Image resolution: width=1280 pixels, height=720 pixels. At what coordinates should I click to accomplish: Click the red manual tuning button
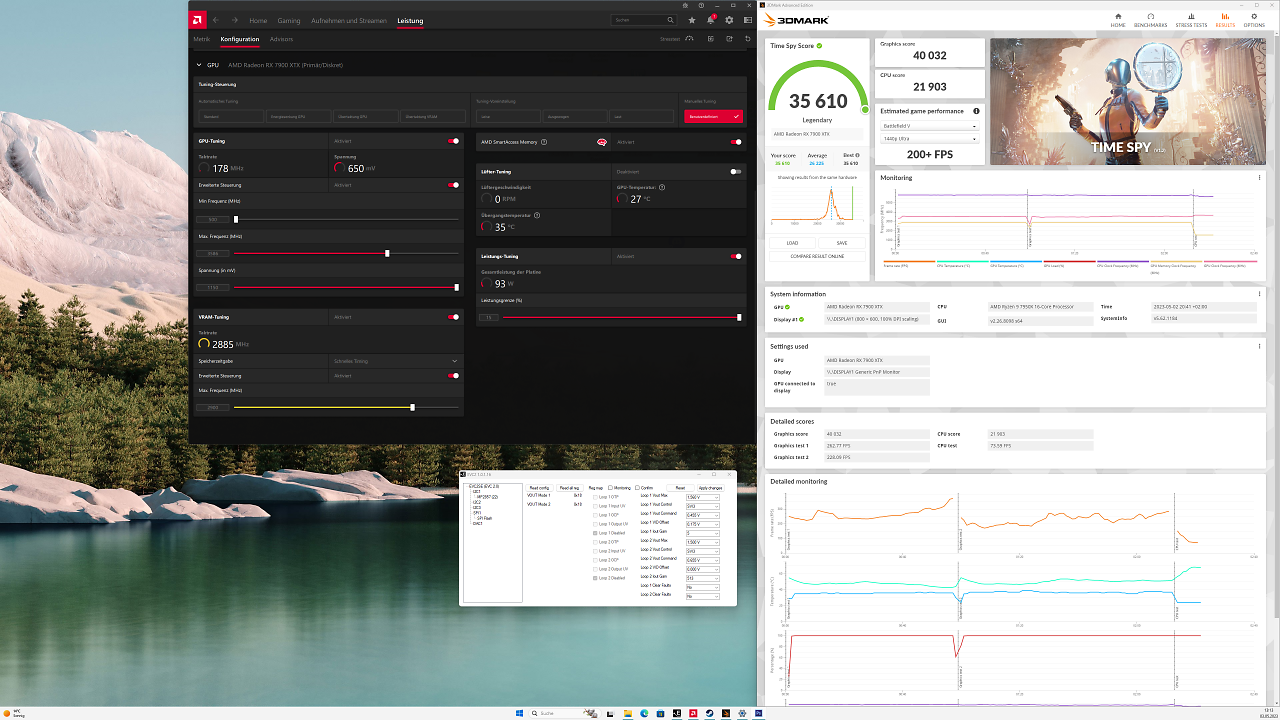click(x=714, y=116)
